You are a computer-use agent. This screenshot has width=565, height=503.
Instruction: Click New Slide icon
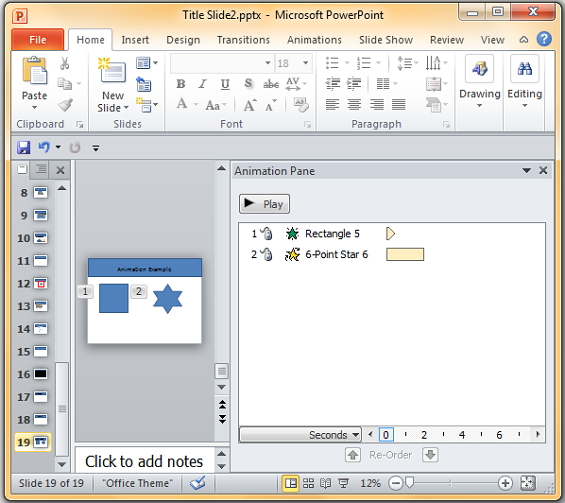pyautogui.click(x=113, y=71)
